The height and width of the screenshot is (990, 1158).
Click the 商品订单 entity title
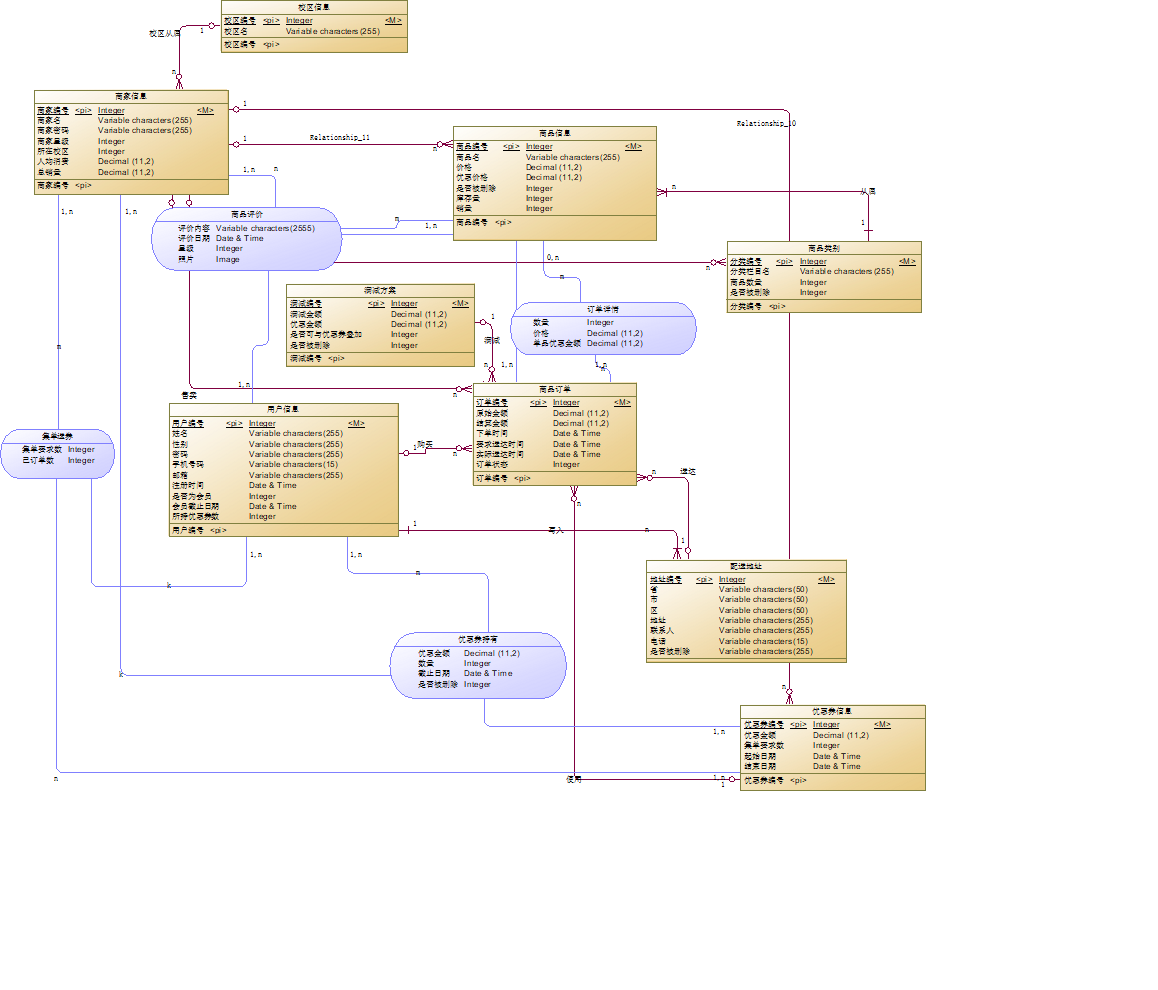coord(555,389)
